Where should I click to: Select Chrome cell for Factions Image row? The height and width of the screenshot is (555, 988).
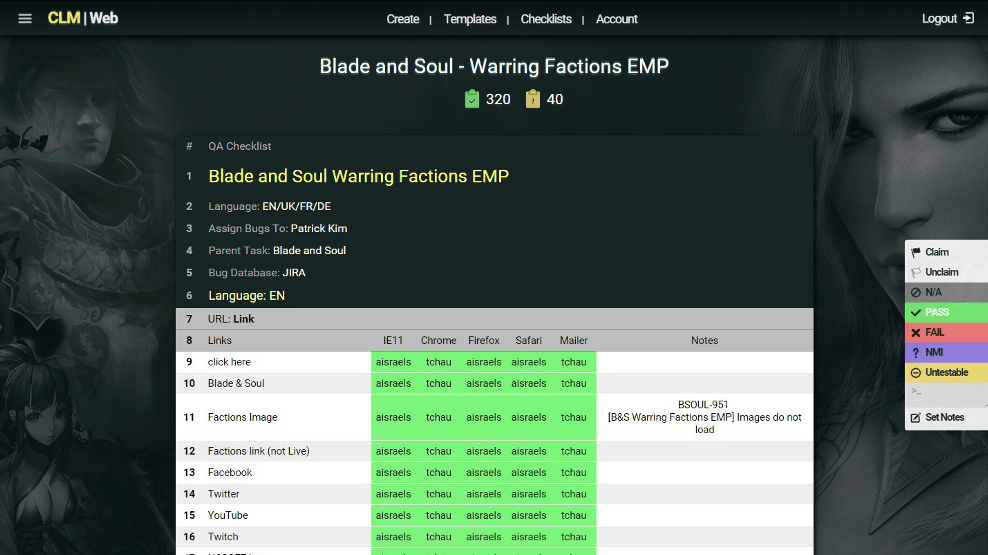click(x=439, y=417)
